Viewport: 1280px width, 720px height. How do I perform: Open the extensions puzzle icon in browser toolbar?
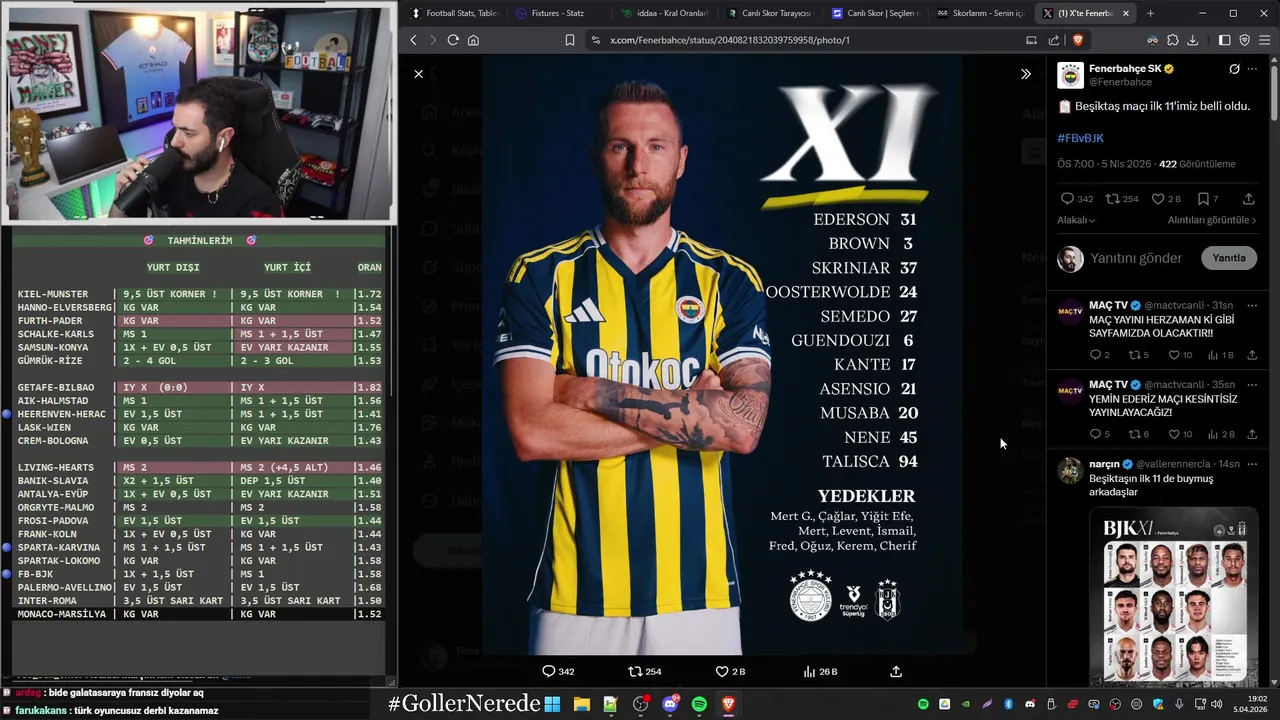tap(1173, 40)
